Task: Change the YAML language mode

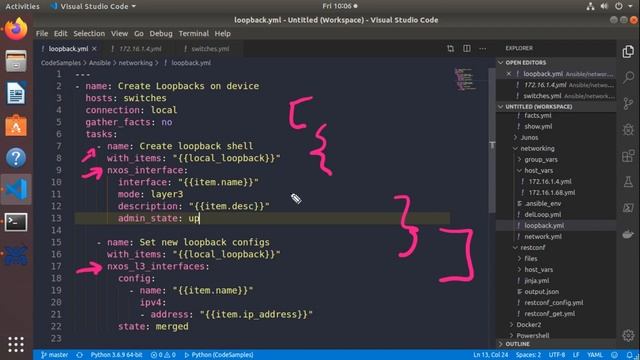Action: coord(595,355)
